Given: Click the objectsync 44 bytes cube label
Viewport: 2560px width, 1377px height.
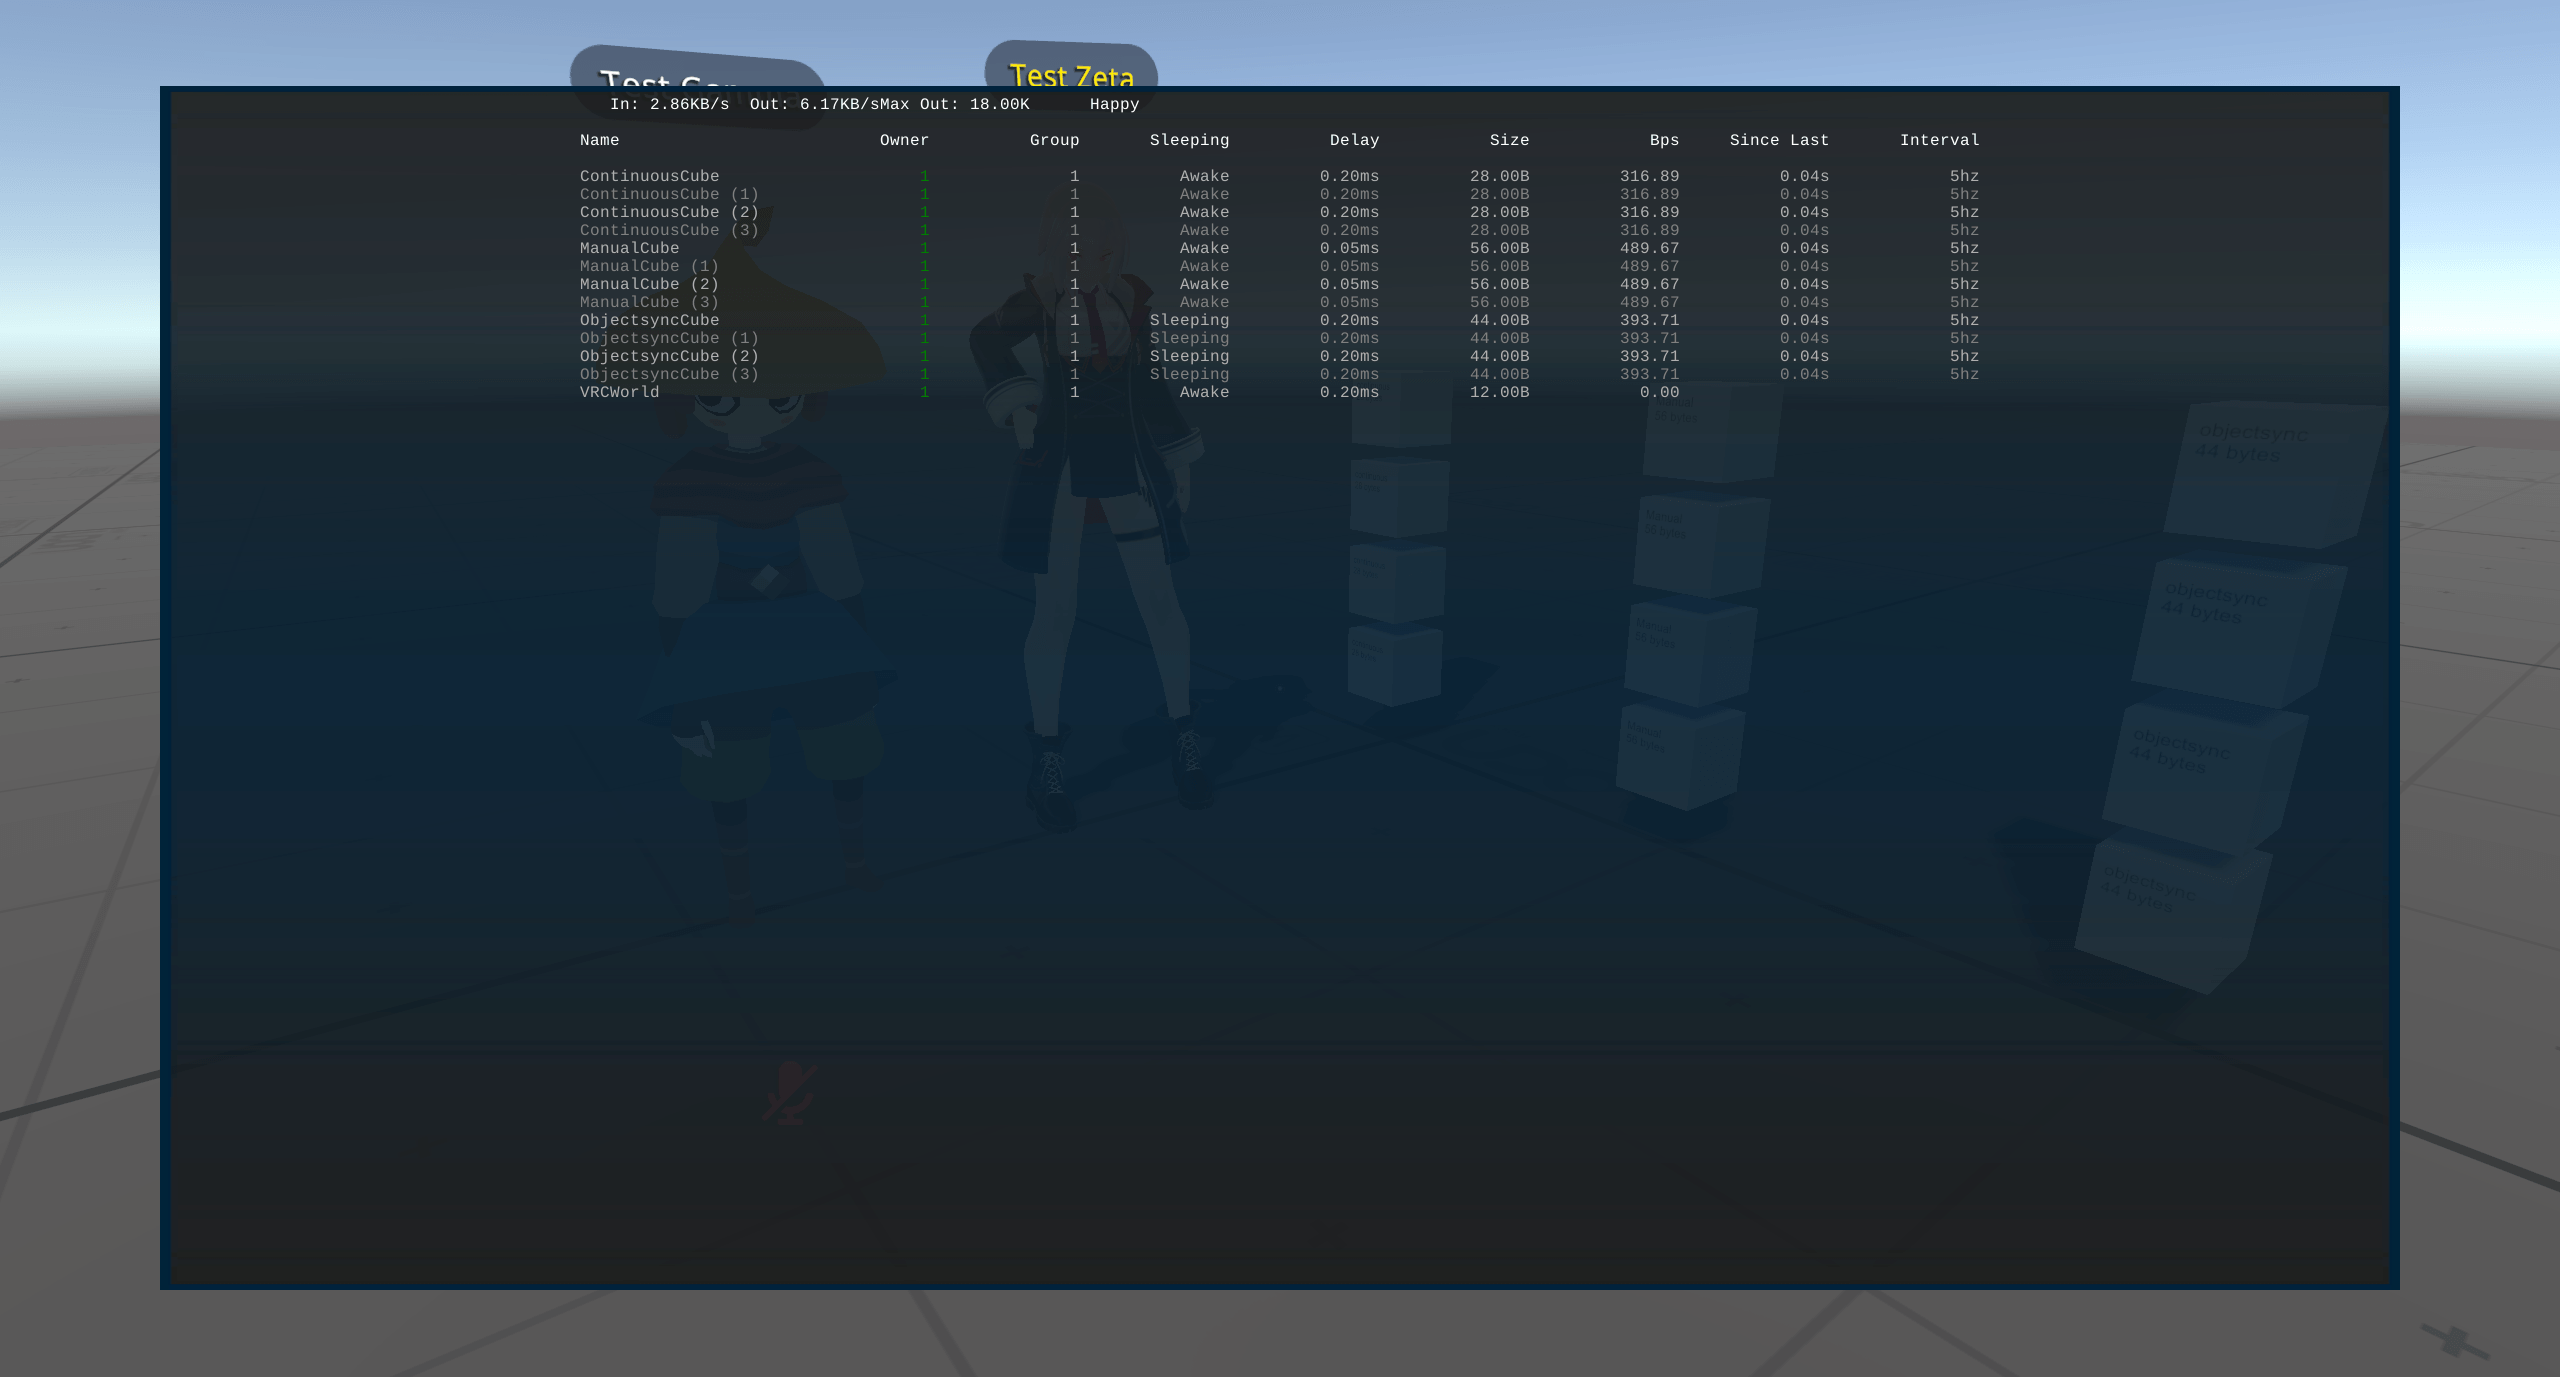Looking at the screenshot, I should (2251, 443).
